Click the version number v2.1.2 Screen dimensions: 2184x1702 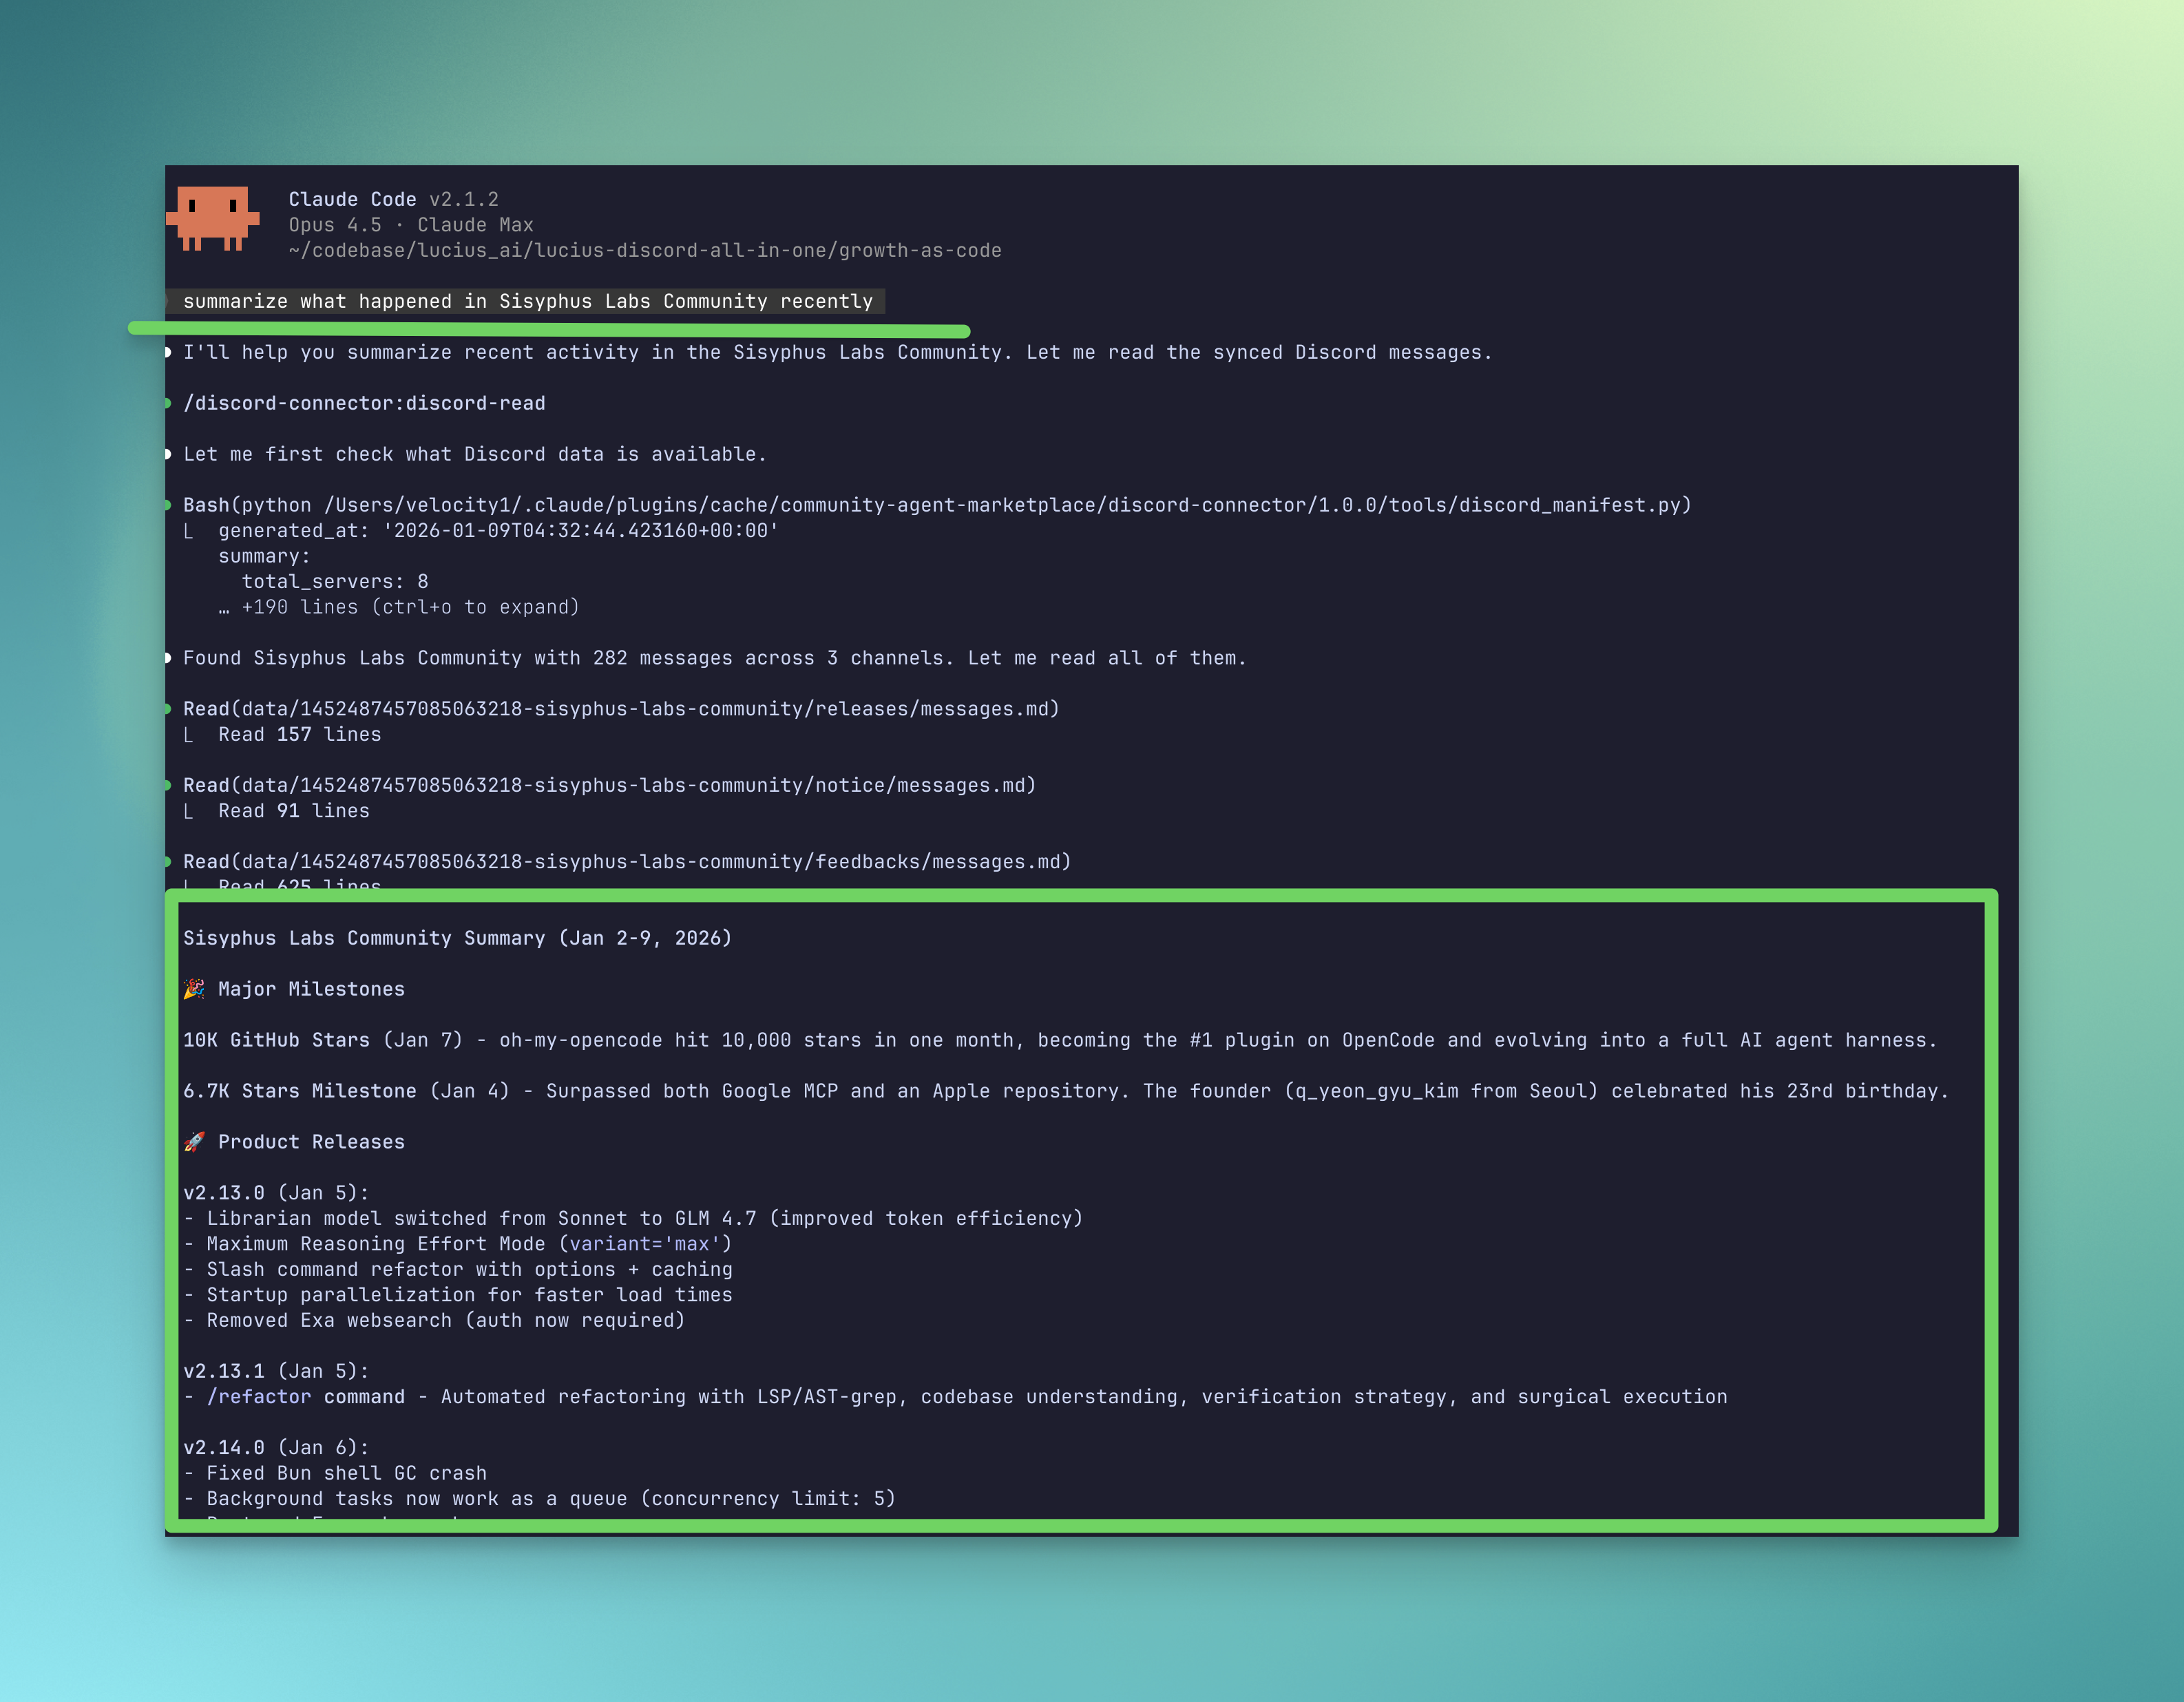pyautogui.click(x=464, y=199)
